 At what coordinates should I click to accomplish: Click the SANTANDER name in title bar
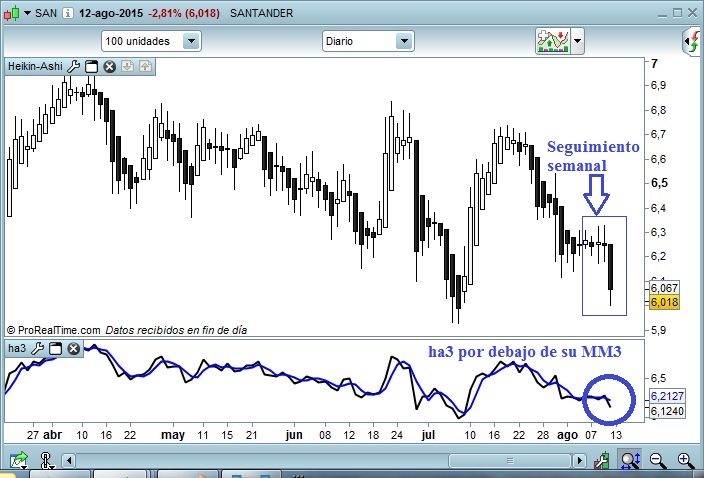261,13
